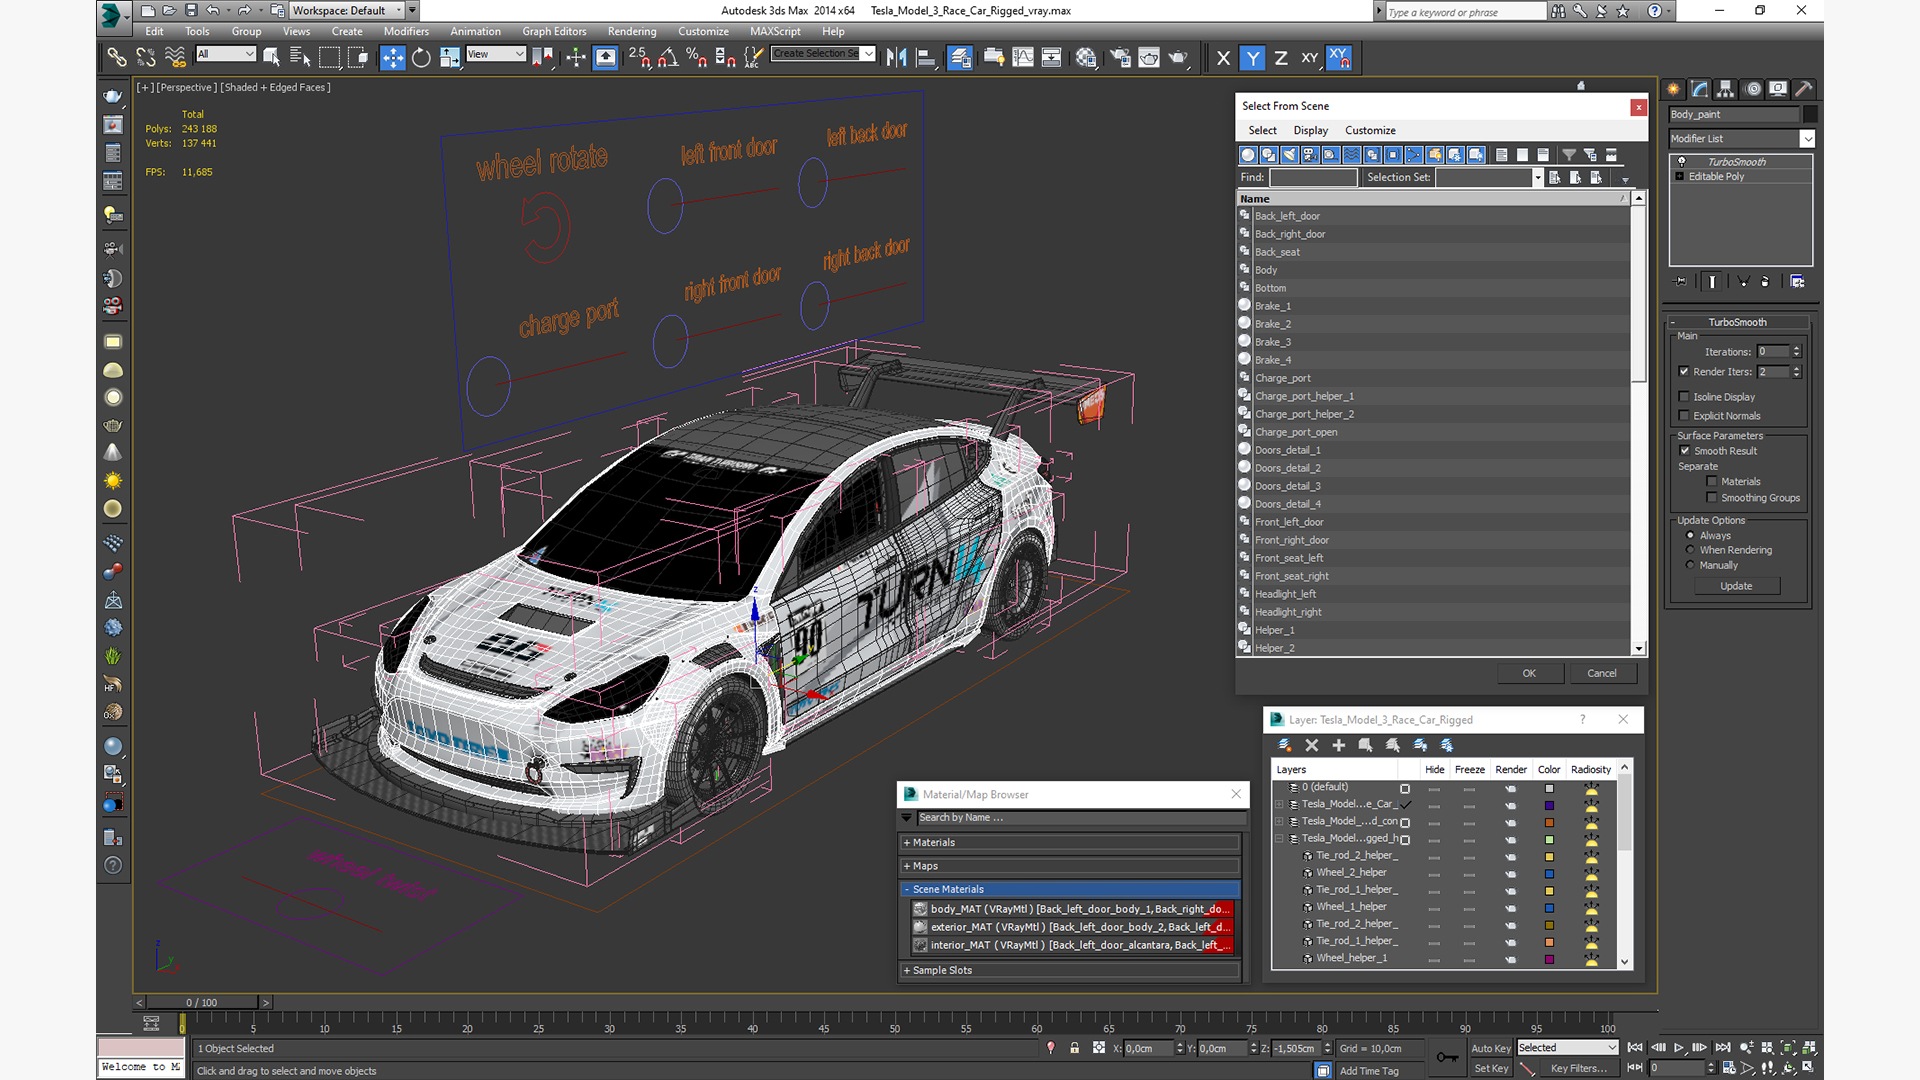This screenshot has width=1920, height=1080.
Task: Open Create Selection Set dropdown
Action: coord(868,54)
